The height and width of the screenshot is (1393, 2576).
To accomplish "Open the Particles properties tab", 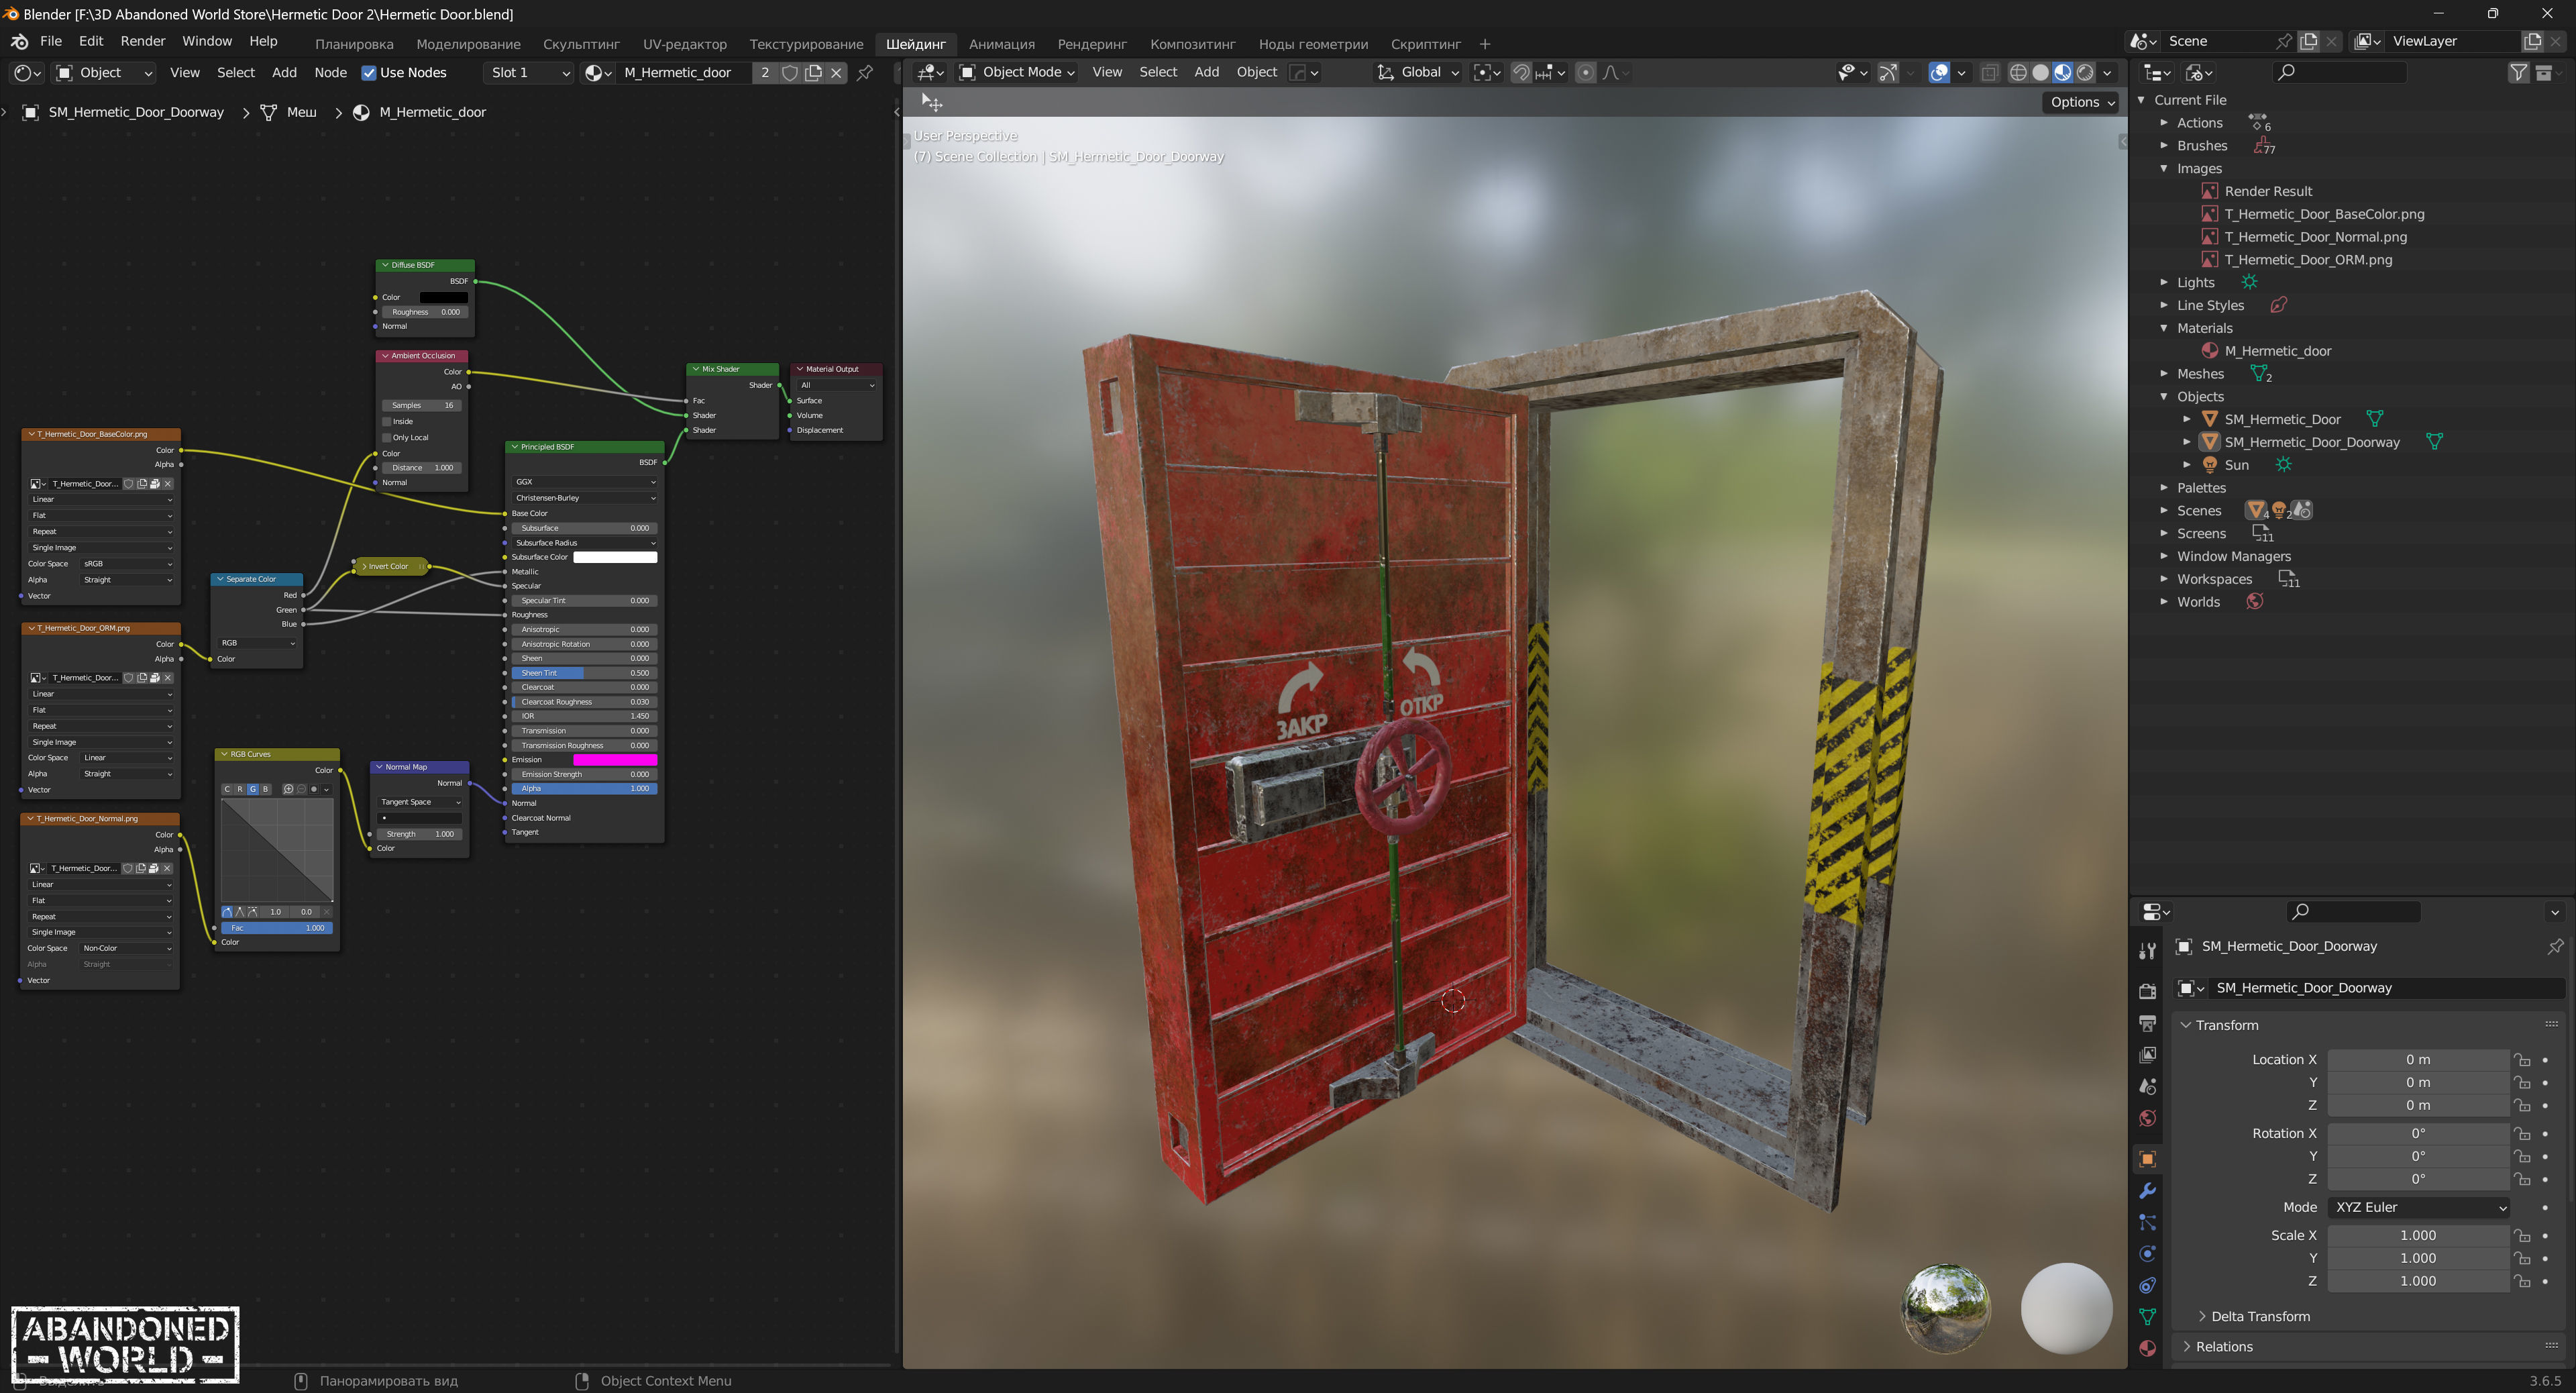I will click(x=2147, y=1222).
